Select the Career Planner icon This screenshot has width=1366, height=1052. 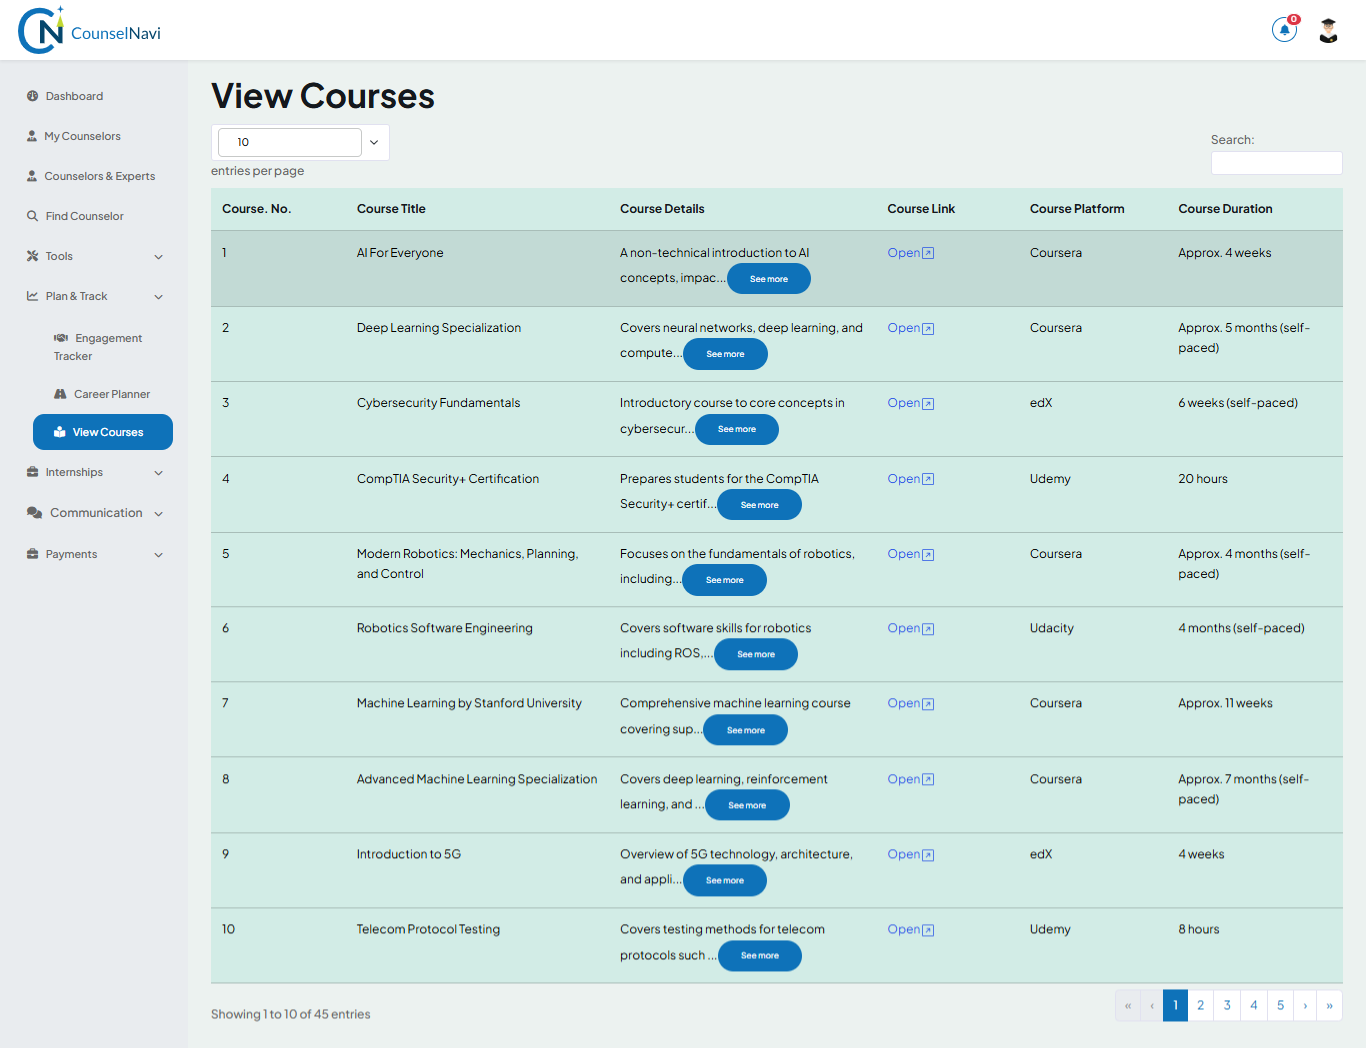[60, 393]
